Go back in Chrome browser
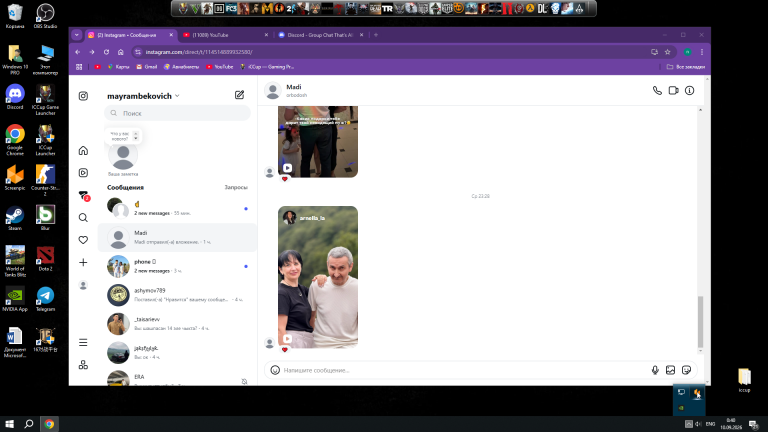The width and height of the screenshot is (768, 432). click(x=78, y=52)
